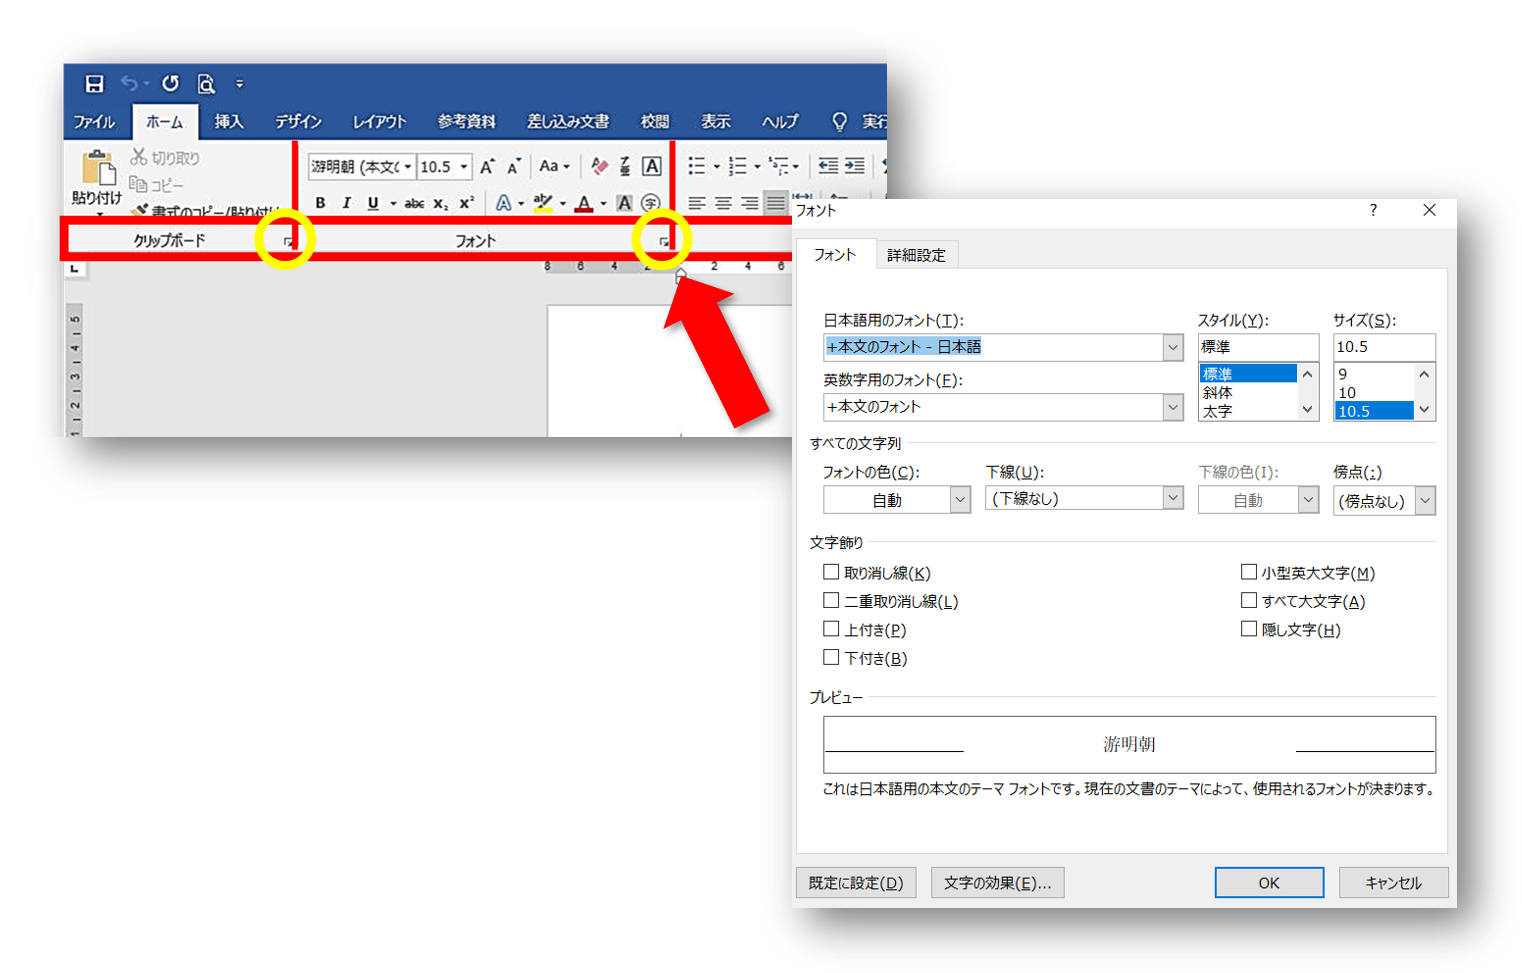Click the Clear Formatting eraser icon
The width and height of the screenshot is (1522, 973).
[599, 166]
